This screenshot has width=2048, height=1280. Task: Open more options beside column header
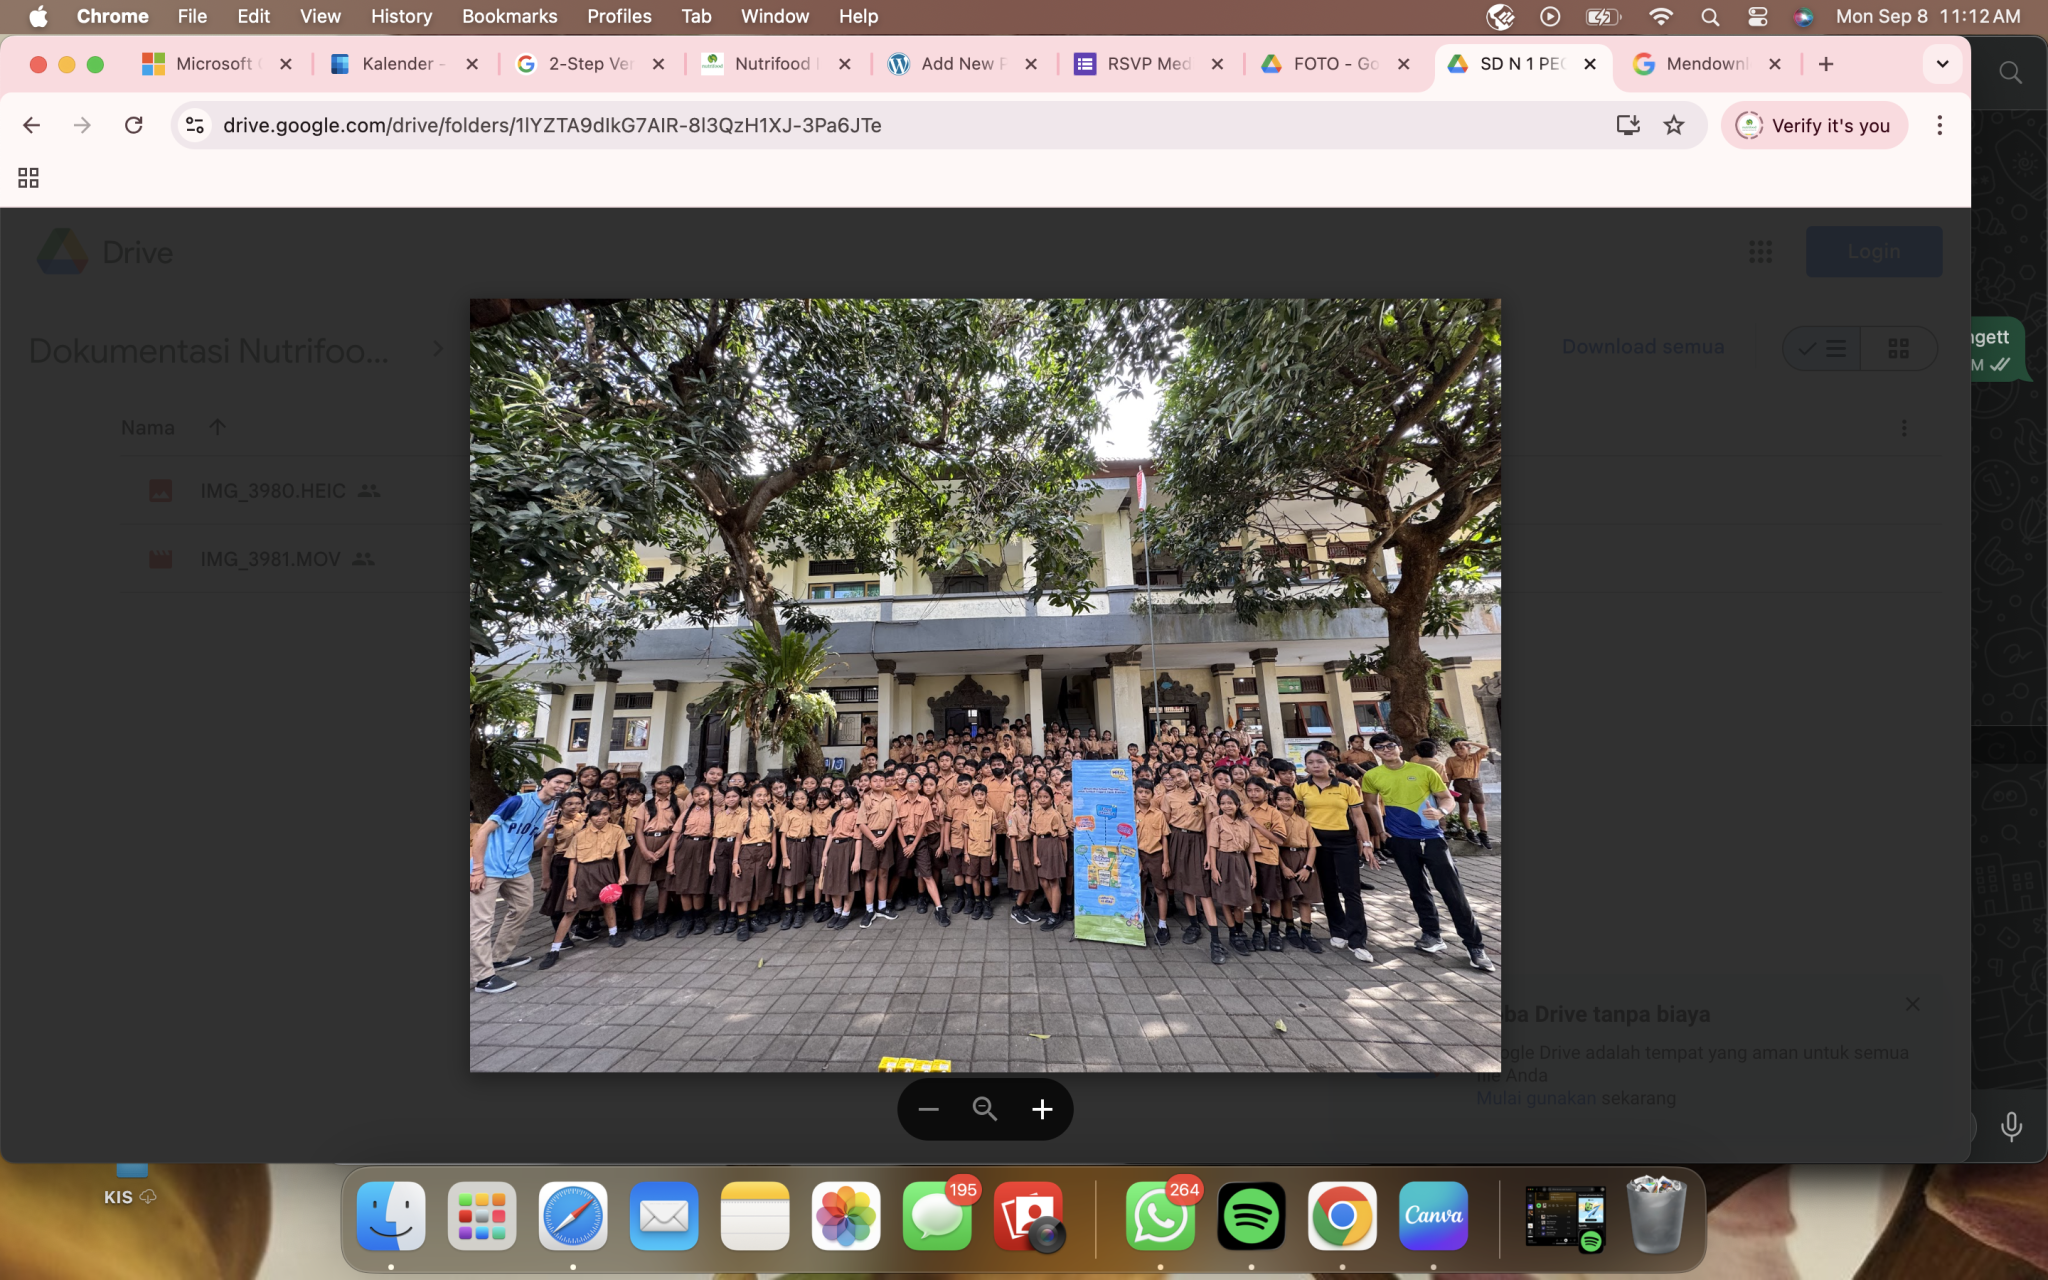[1903, 428]
